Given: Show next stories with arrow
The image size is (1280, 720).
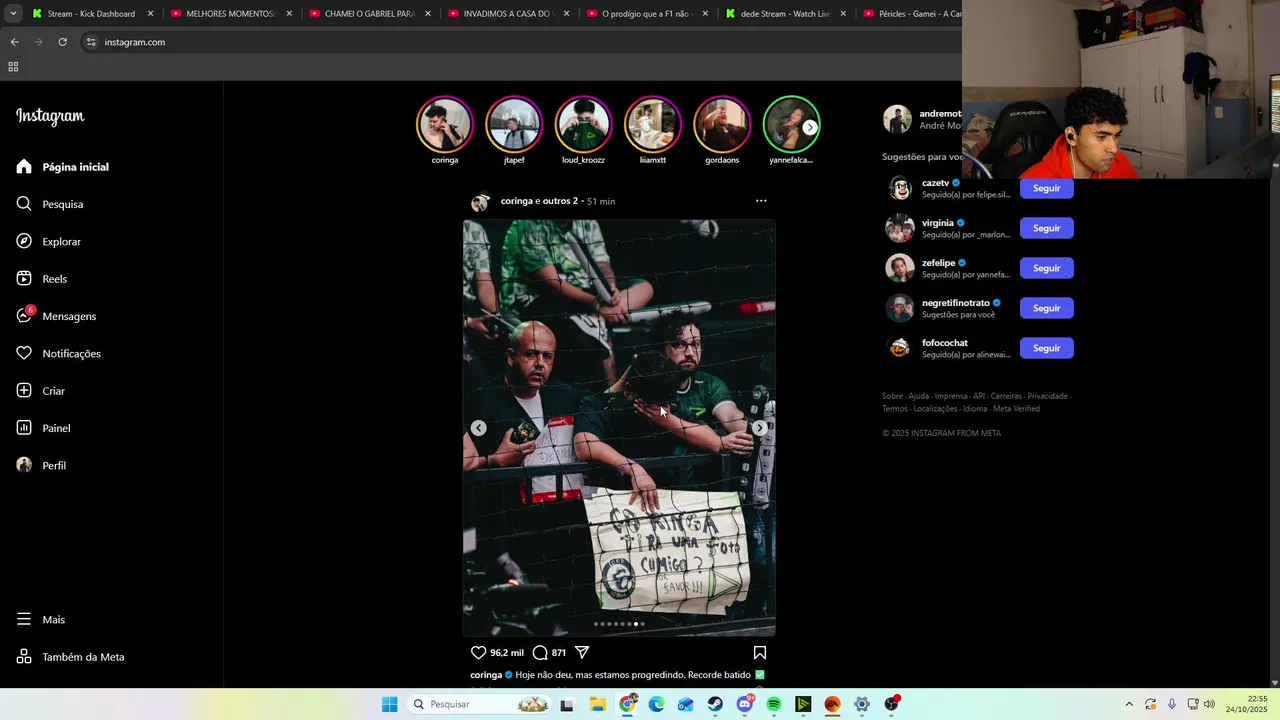Looking at the screenshot, I should point(810,127).
